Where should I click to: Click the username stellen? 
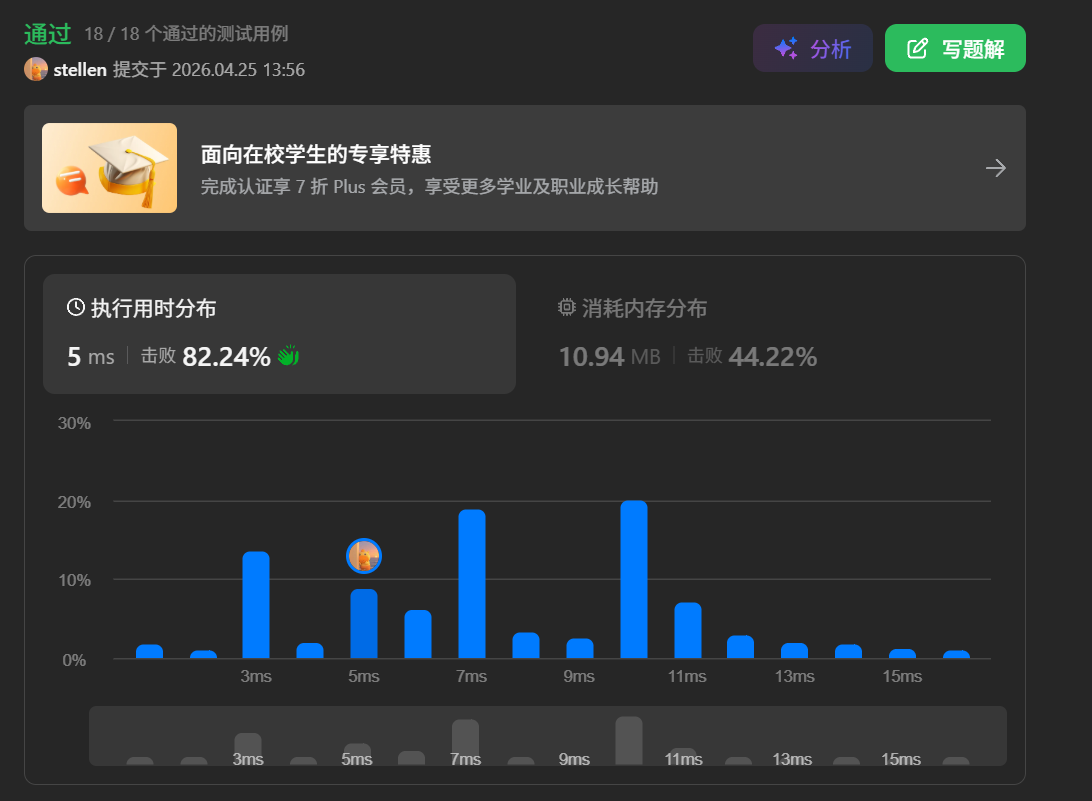80,70
